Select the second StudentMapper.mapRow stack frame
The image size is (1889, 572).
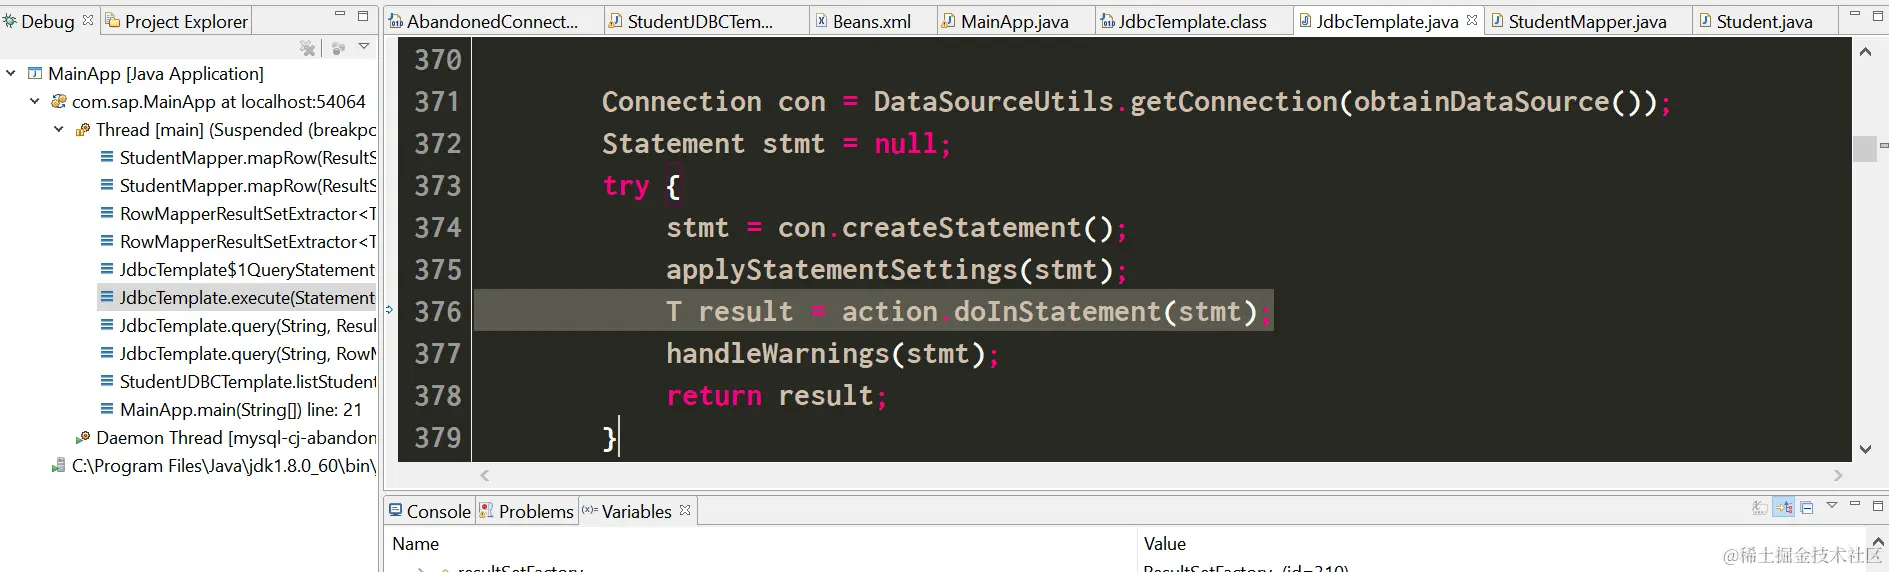[238, 185]
